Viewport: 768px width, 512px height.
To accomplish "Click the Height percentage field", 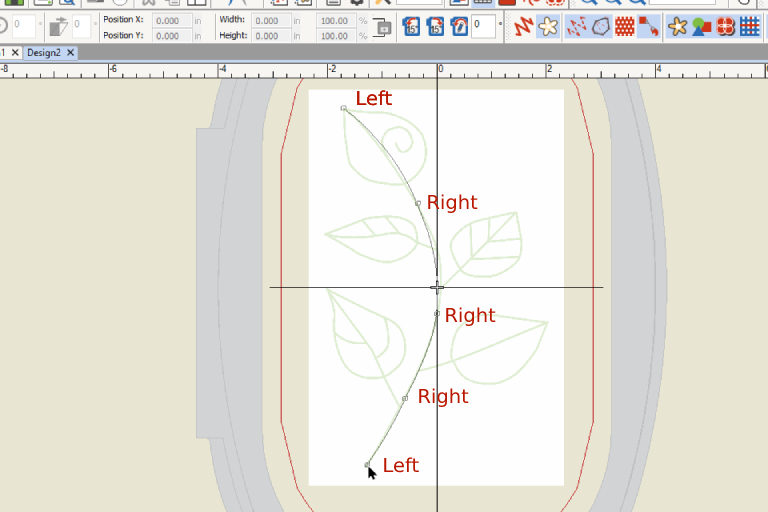I will click(336, 36).
